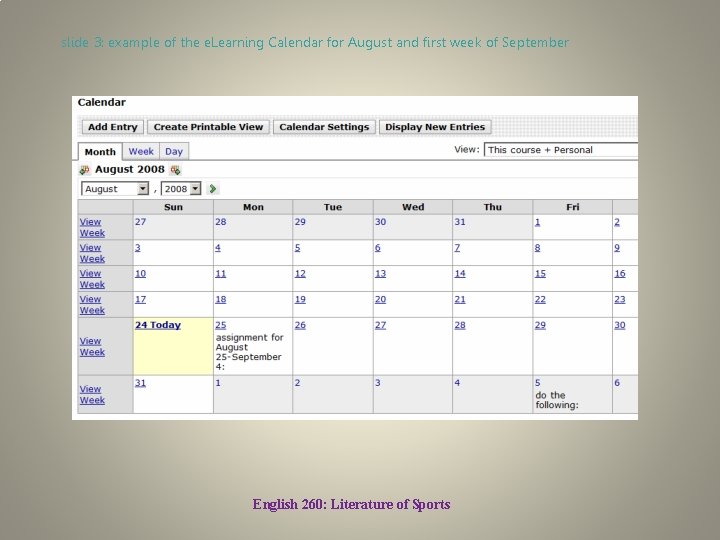Click the Sun column header

[x=174, y=207]
